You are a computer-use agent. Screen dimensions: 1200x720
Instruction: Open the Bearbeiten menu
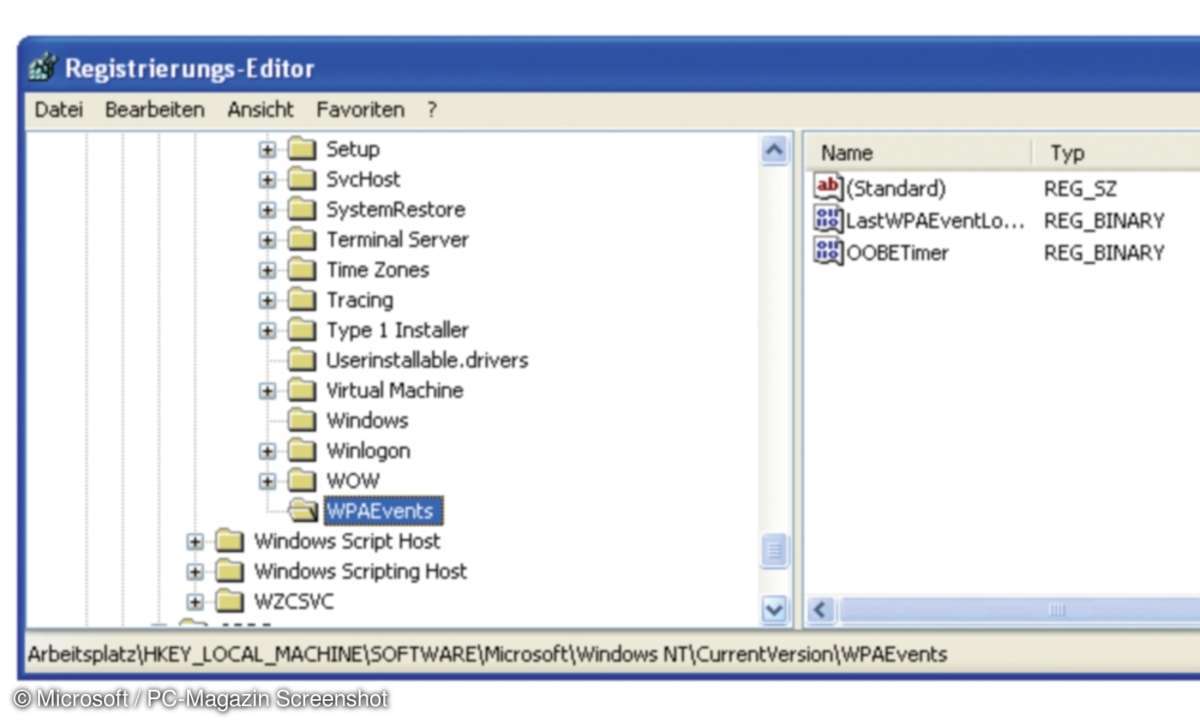tap(155, 110)
